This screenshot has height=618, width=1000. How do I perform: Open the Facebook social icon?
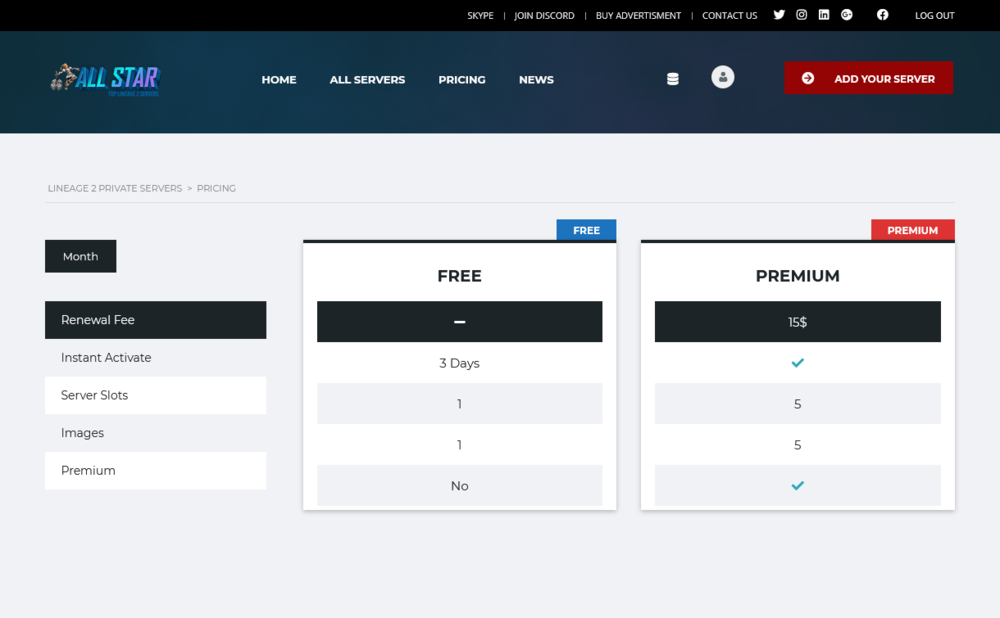(882, 15)
